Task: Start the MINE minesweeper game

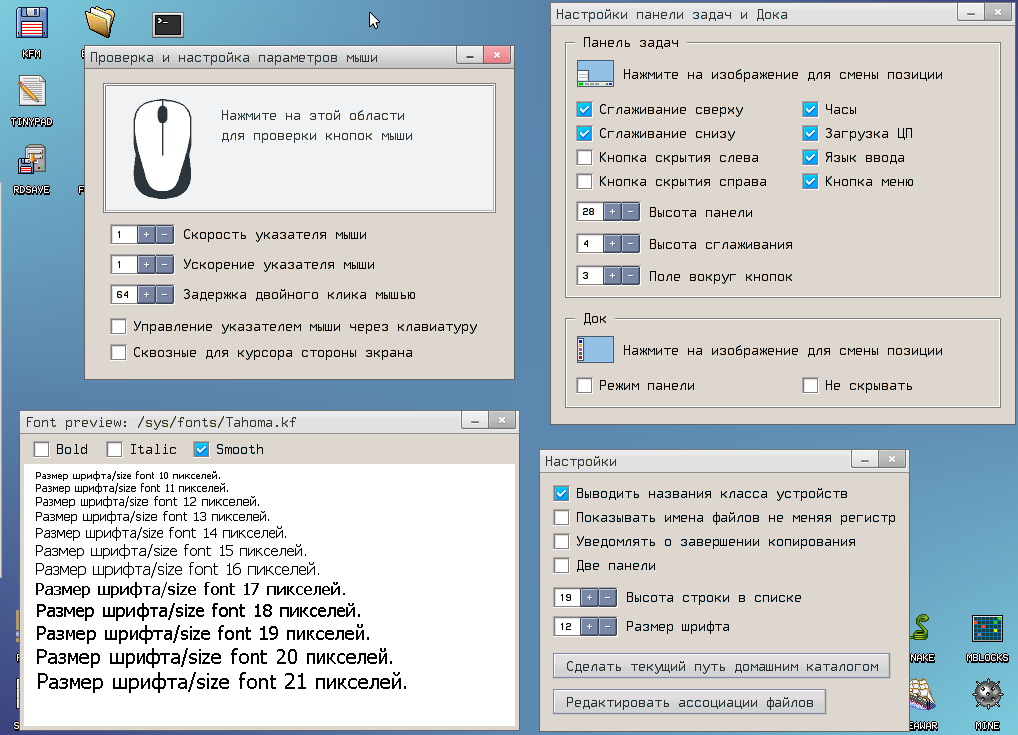Action: (x=988, y=693)
